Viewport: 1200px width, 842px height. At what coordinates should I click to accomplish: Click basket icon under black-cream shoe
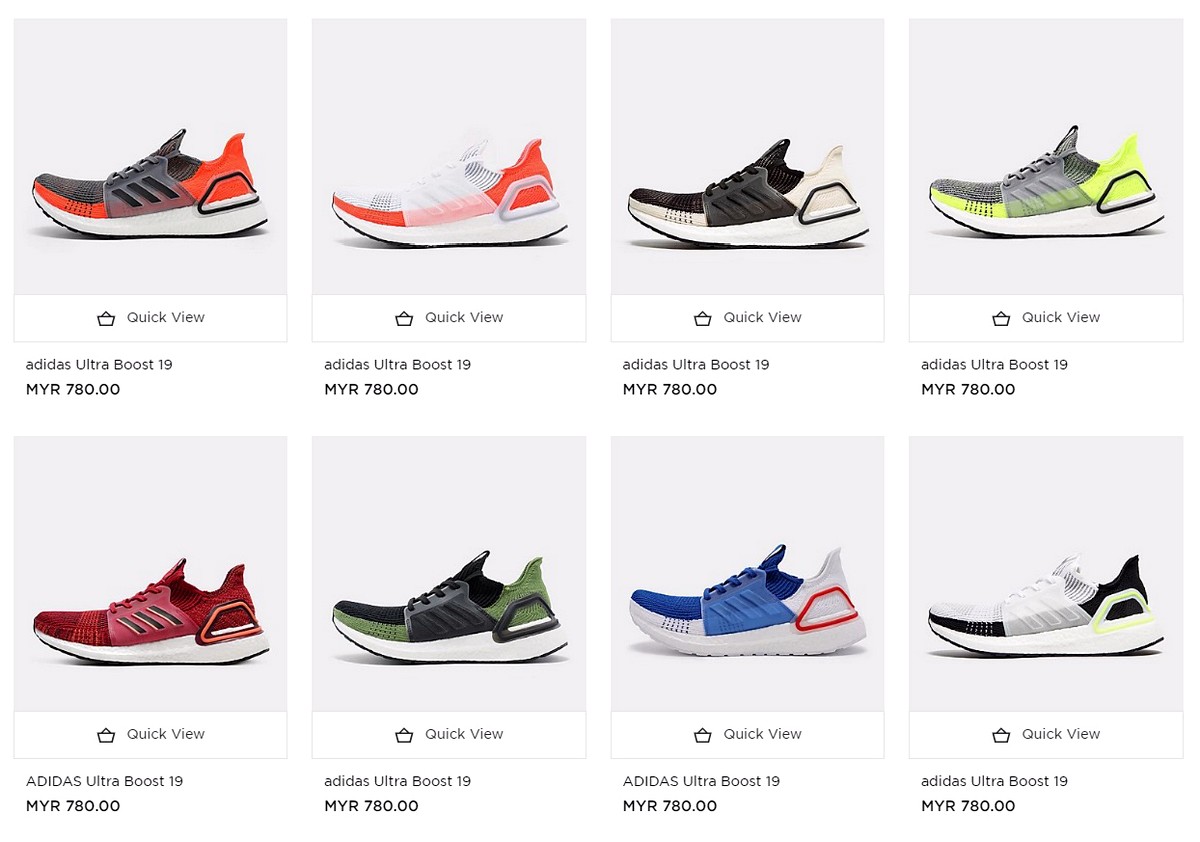[703, 318]
